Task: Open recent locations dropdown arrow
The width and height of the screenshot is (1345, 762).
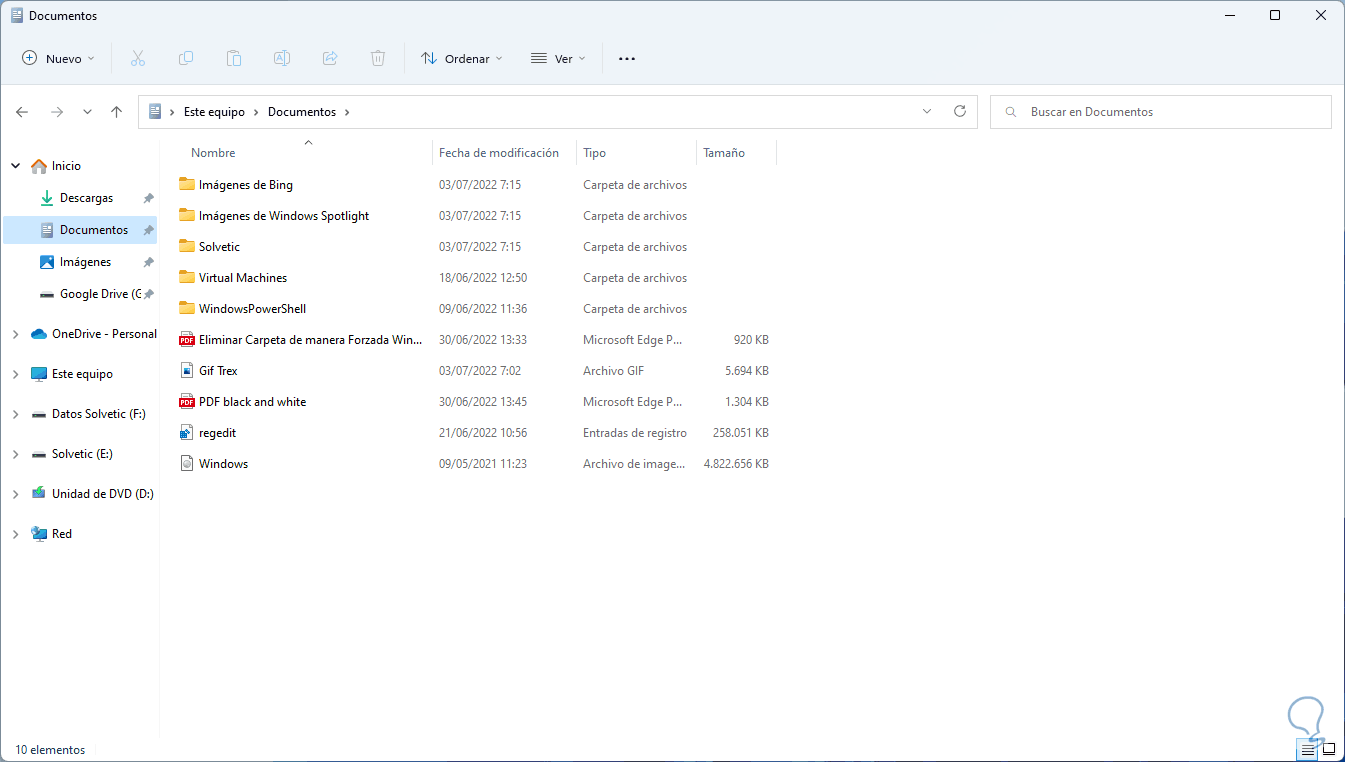Action: (x=87, y=112)
